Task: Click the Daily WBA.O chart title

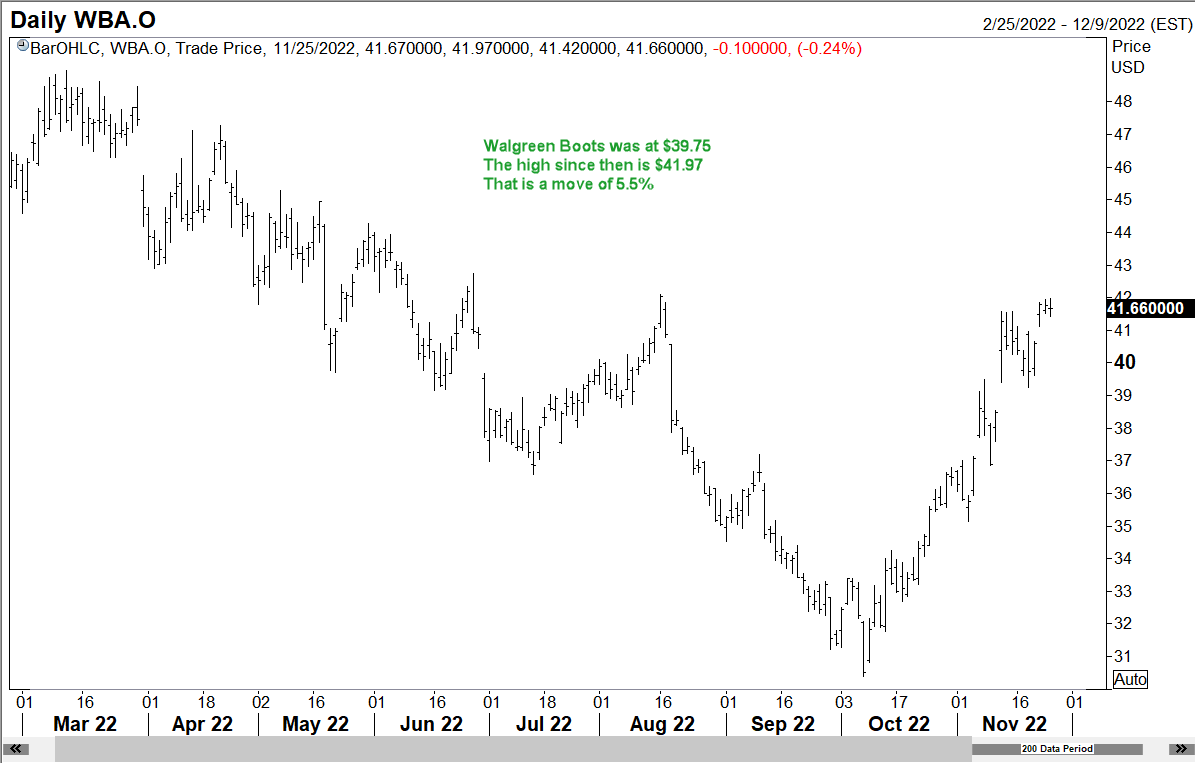Action: 83,20
